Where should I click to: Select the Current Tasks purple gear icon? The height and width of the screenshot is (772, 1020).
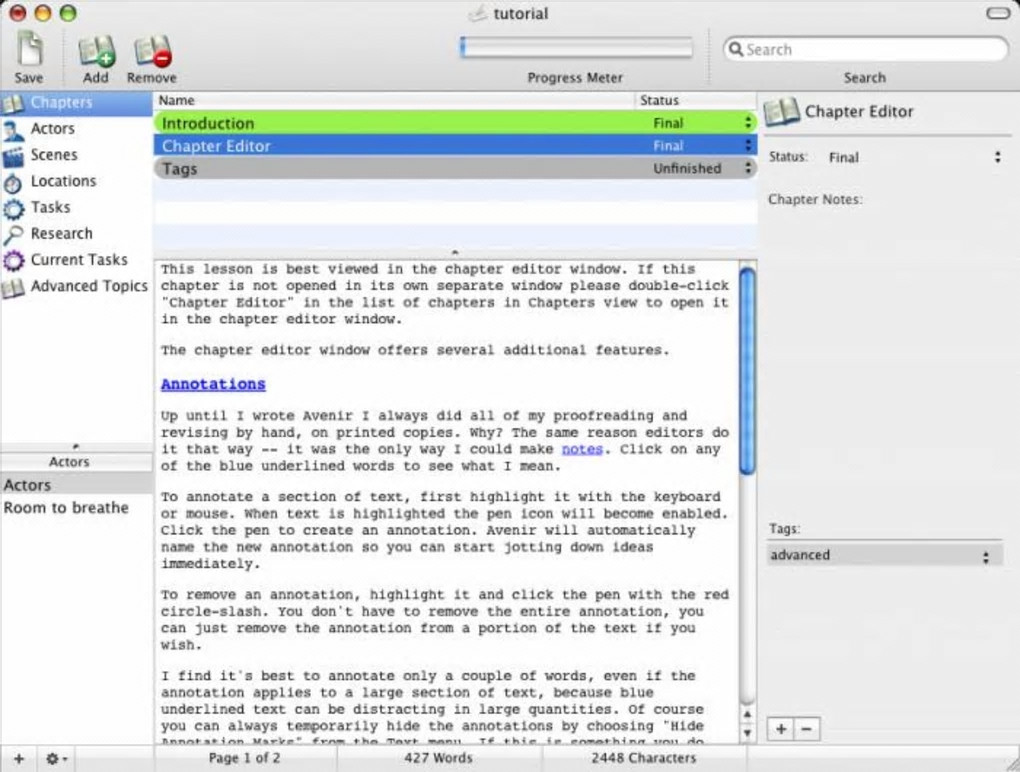pyautogui.click(x=13, y=261)
